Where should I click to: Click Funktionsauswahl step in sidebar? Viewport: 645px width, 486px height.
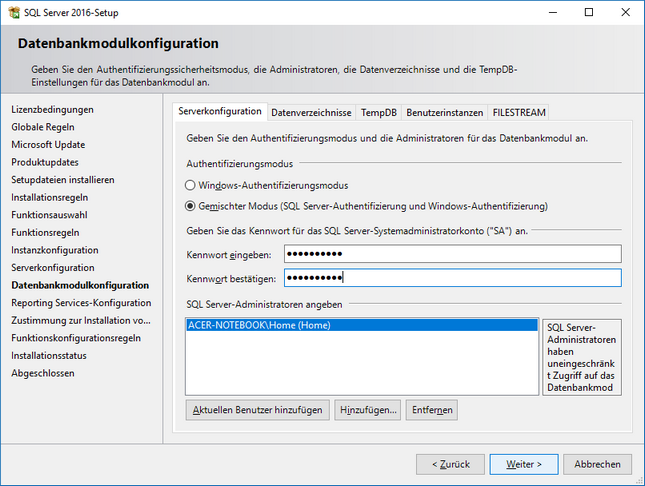(49, 215)
